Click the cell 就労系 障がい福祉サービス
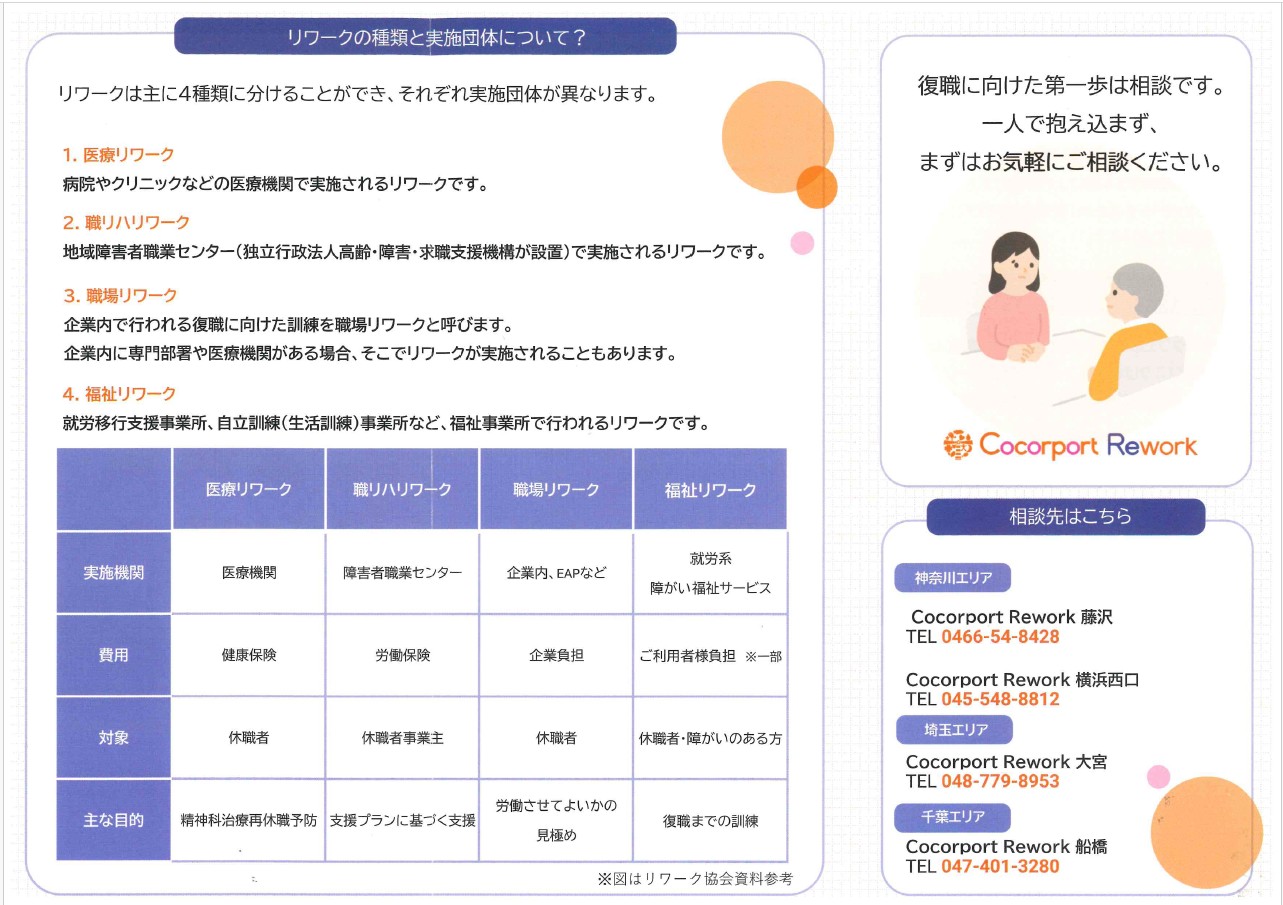 (x=710, y=573)
